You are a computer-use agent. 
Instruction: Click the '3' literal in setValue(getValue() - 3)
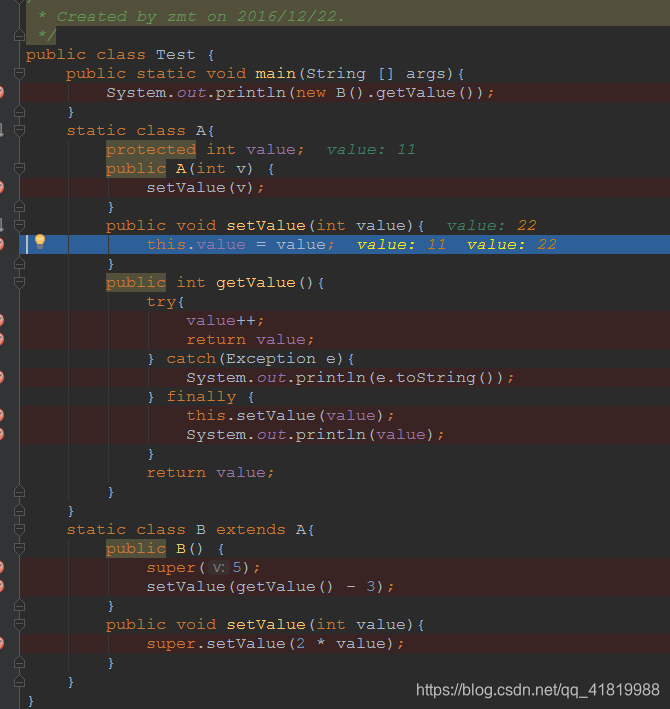click(371, 586)
